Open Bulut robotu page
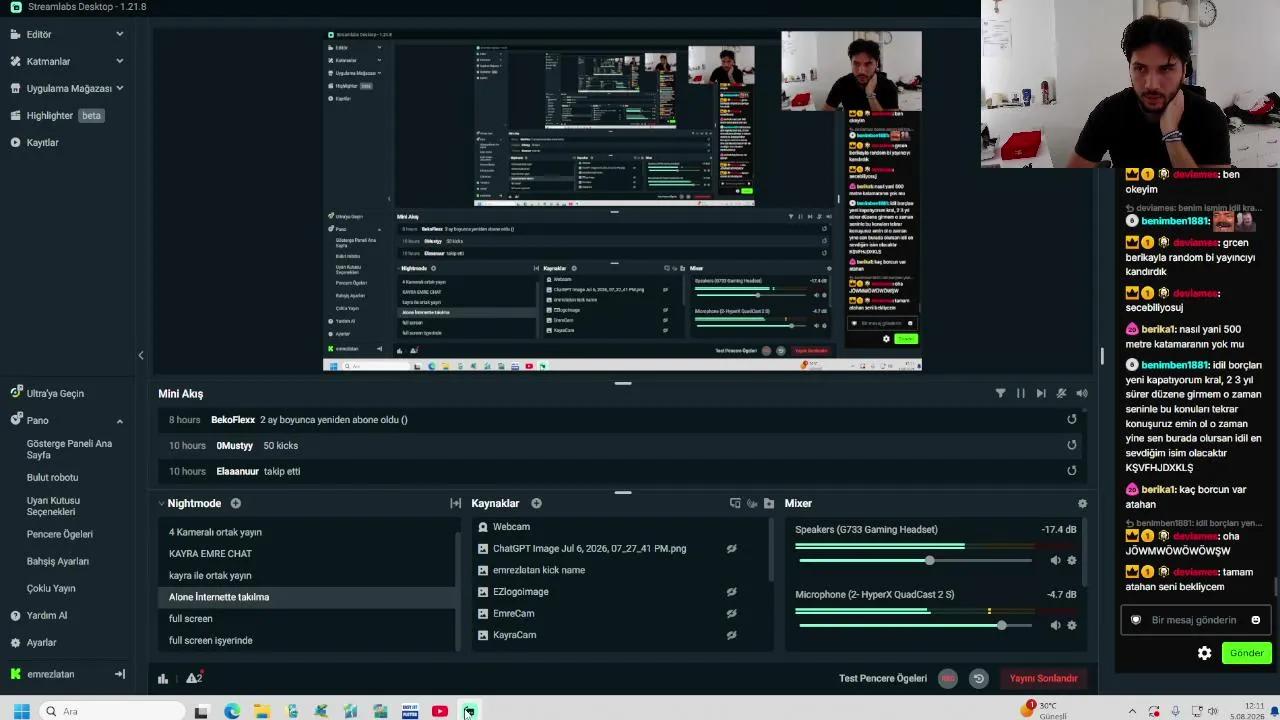The height and width of the screenshot is (720, 1280). click(52, 477)
